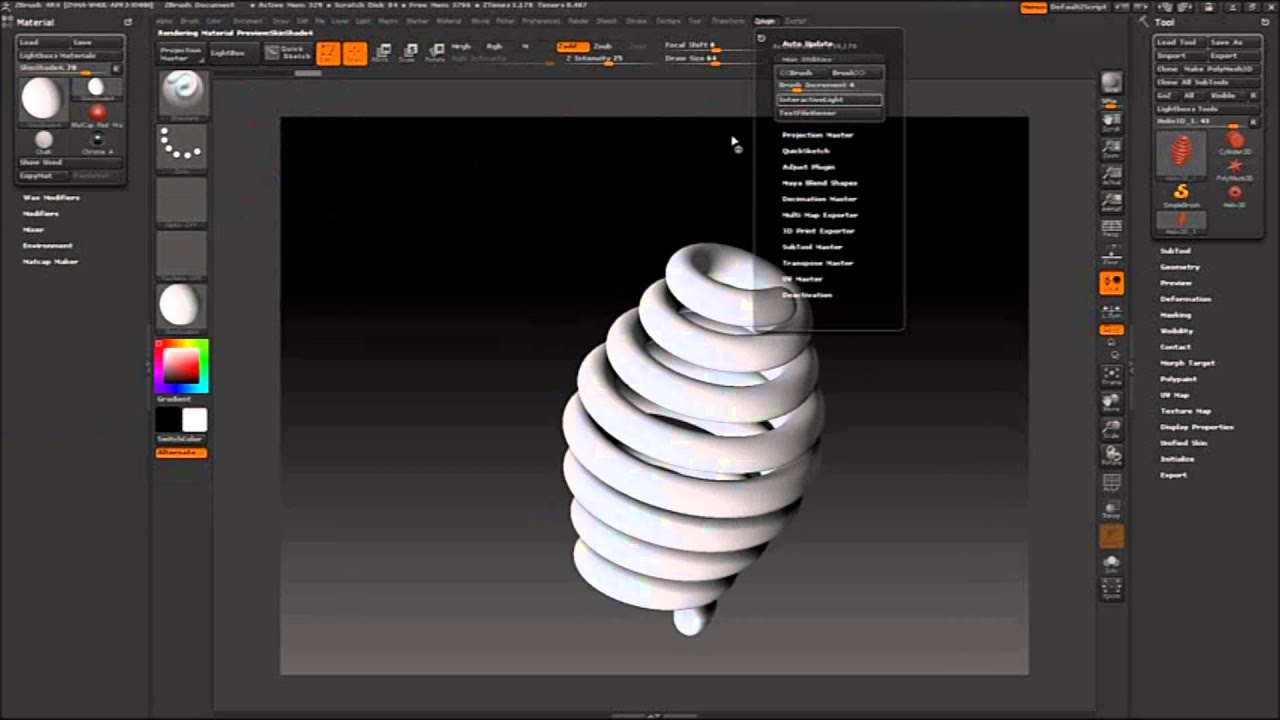Open the current brush thumbnail in left shelf

(x=182, y=94)
